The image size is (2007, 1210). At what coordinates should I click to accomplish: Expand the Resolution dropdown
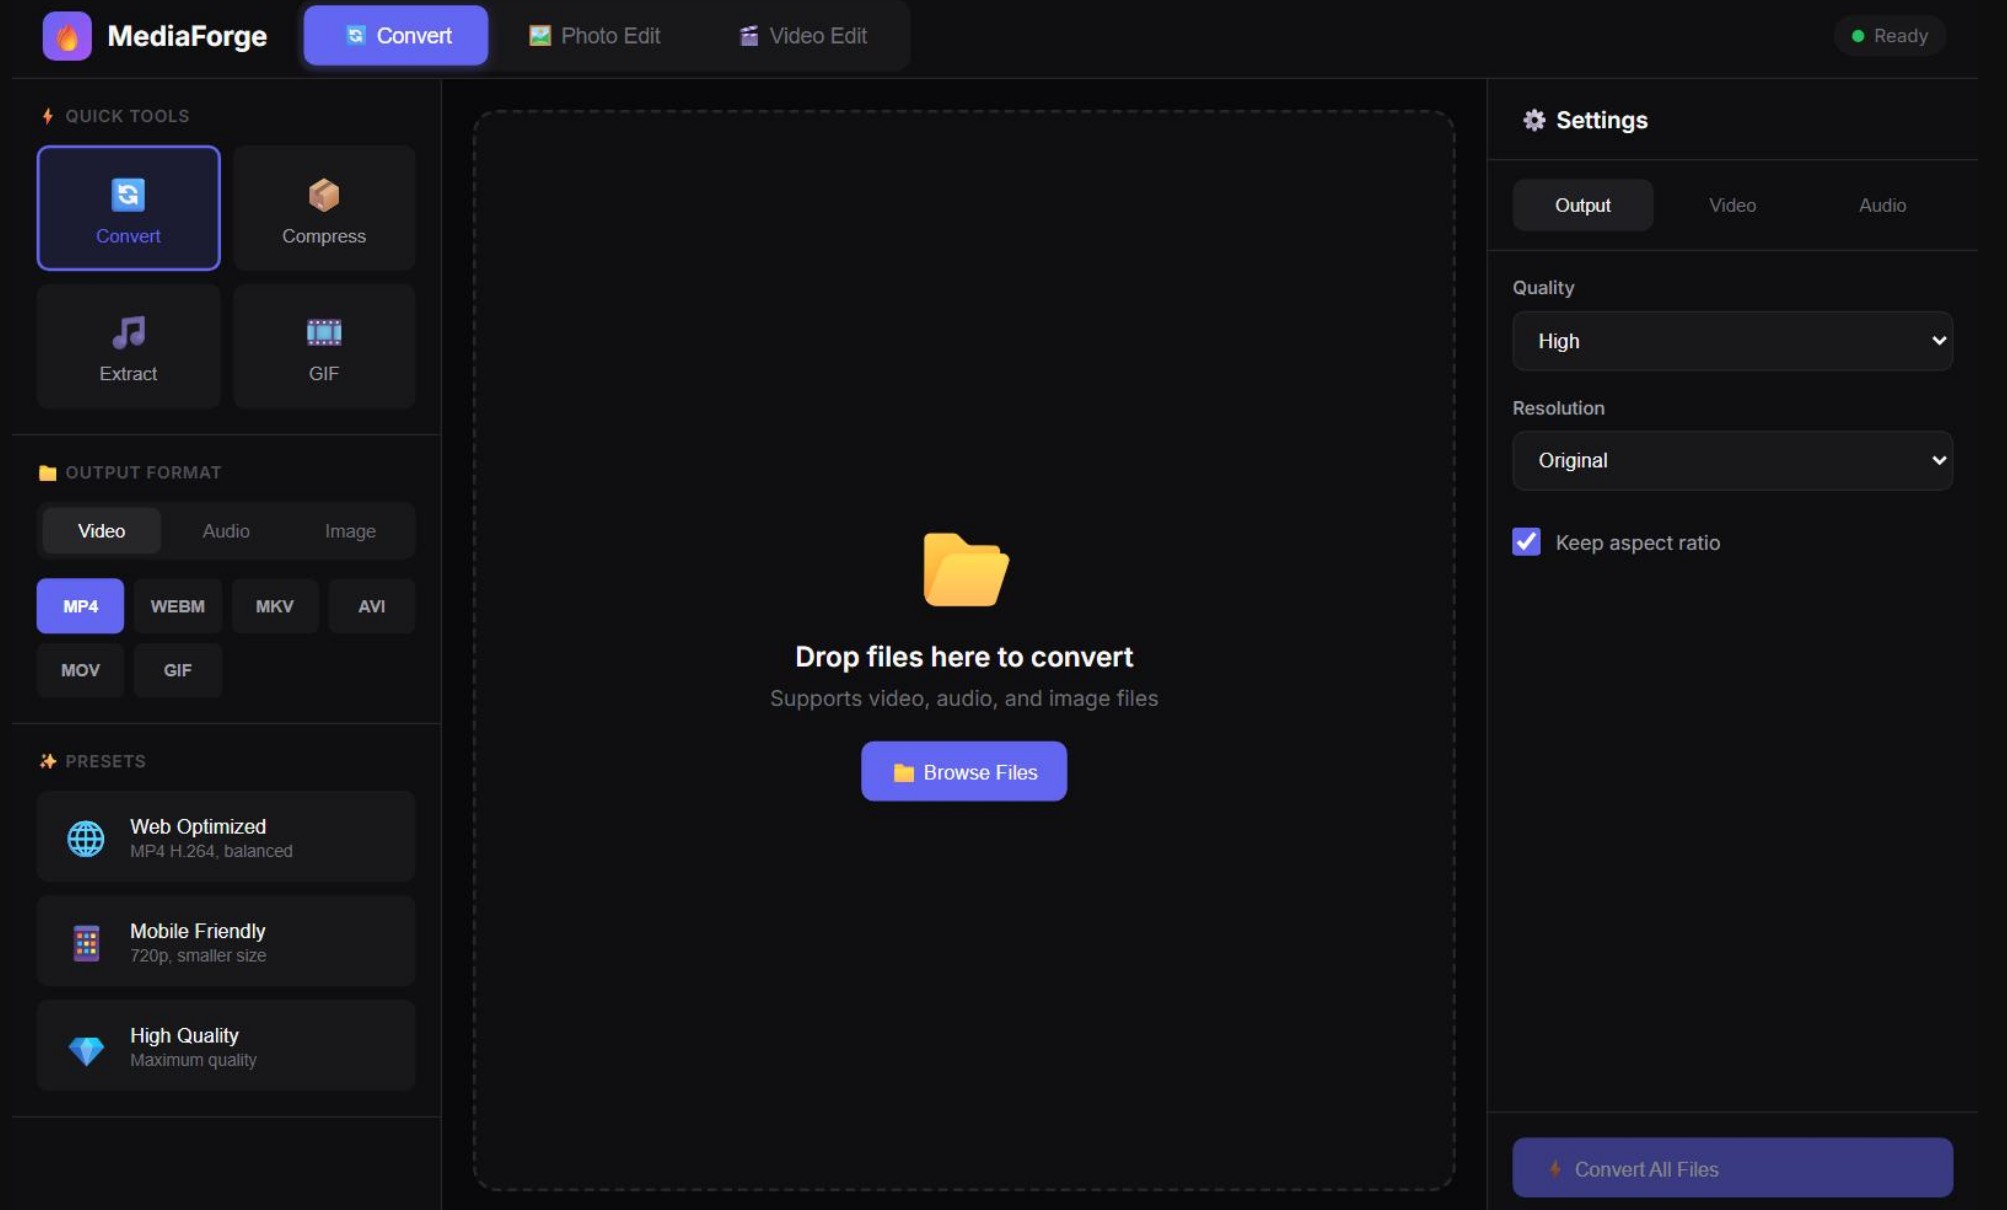pos(1732,461)
